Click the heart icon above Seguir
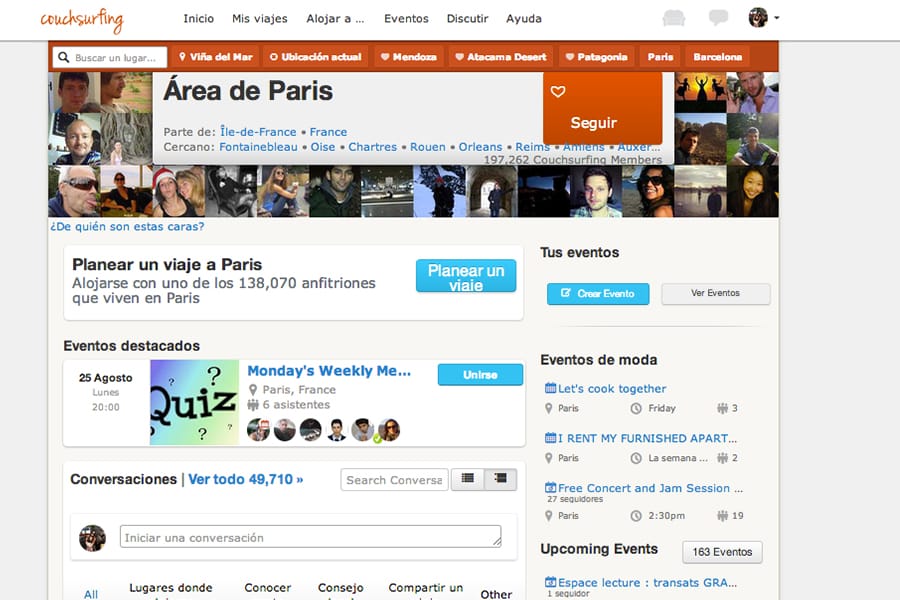 click(x=558, y=92)
